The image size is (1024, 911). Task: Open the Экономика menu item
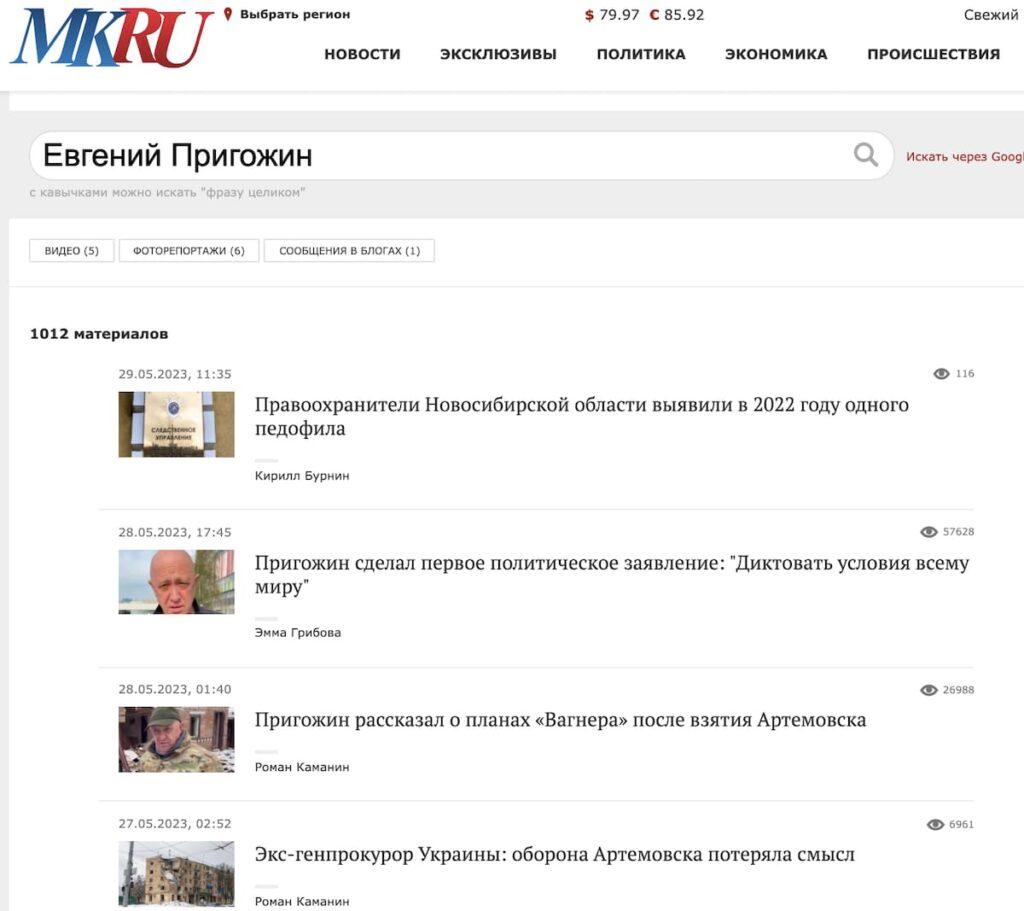point(776,54)
